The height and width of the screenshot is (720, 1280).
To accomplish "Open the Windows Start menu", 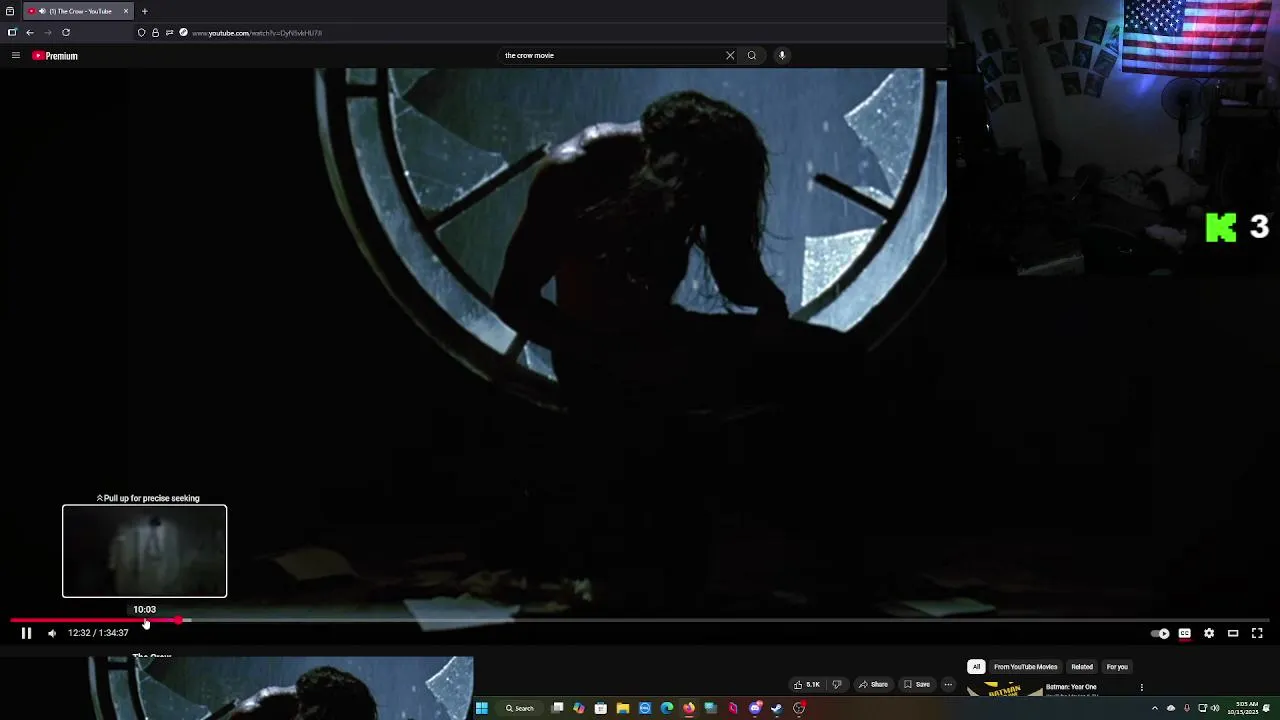I will click(481, 708).
